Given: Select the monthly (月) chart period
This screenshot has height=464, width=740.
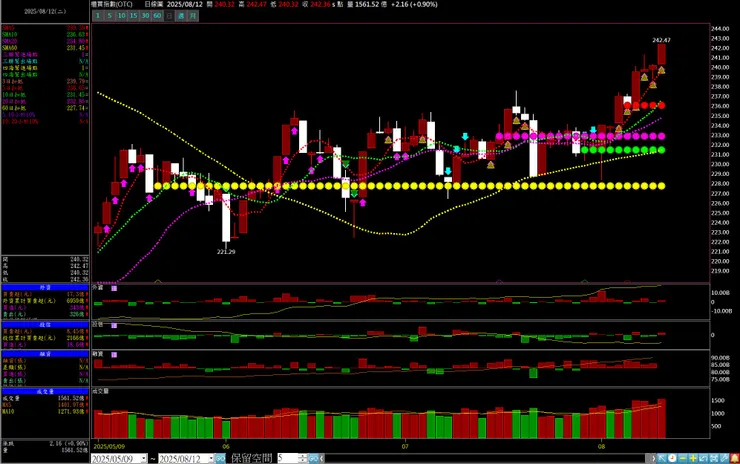Looking at the screenshot, I should (x=193, y=16).
